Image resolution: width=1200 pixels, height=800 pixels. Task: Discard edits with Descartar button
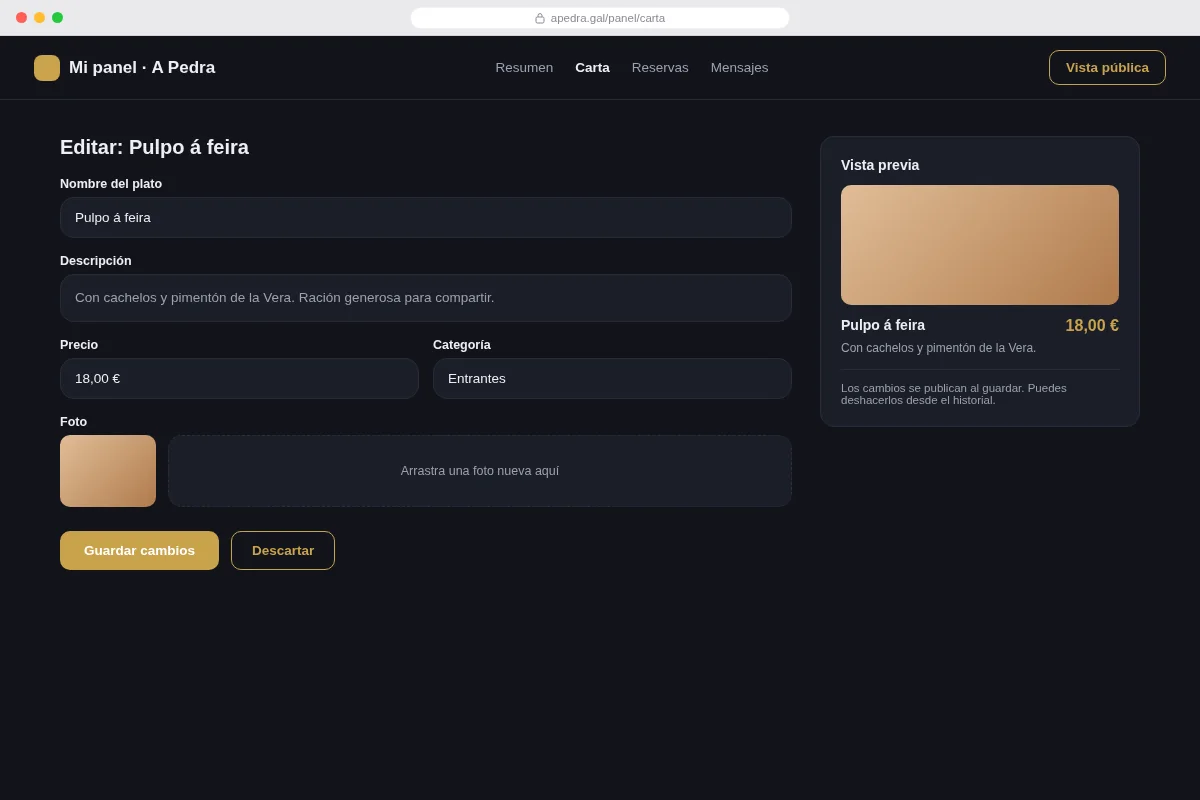click(283, 550)
